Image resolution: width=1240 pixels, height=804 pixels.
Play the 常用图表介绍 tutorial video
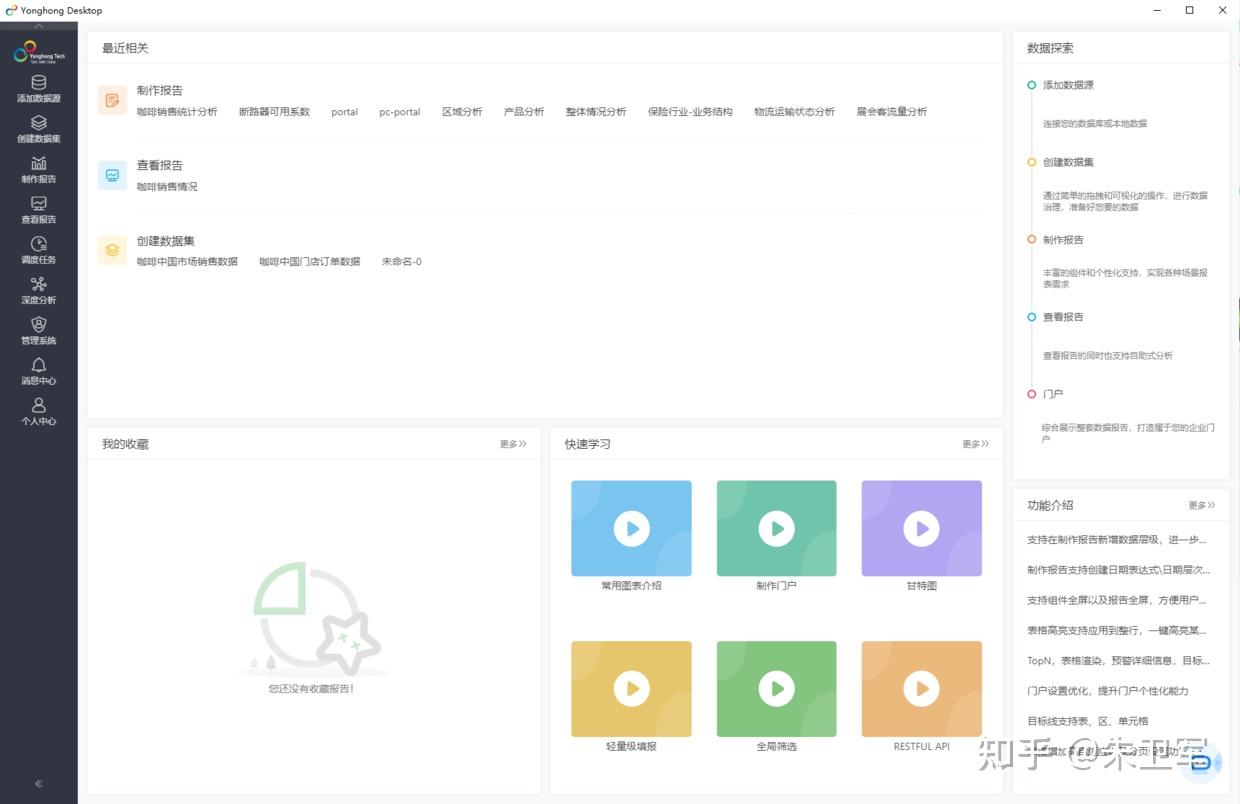[631, 528]
